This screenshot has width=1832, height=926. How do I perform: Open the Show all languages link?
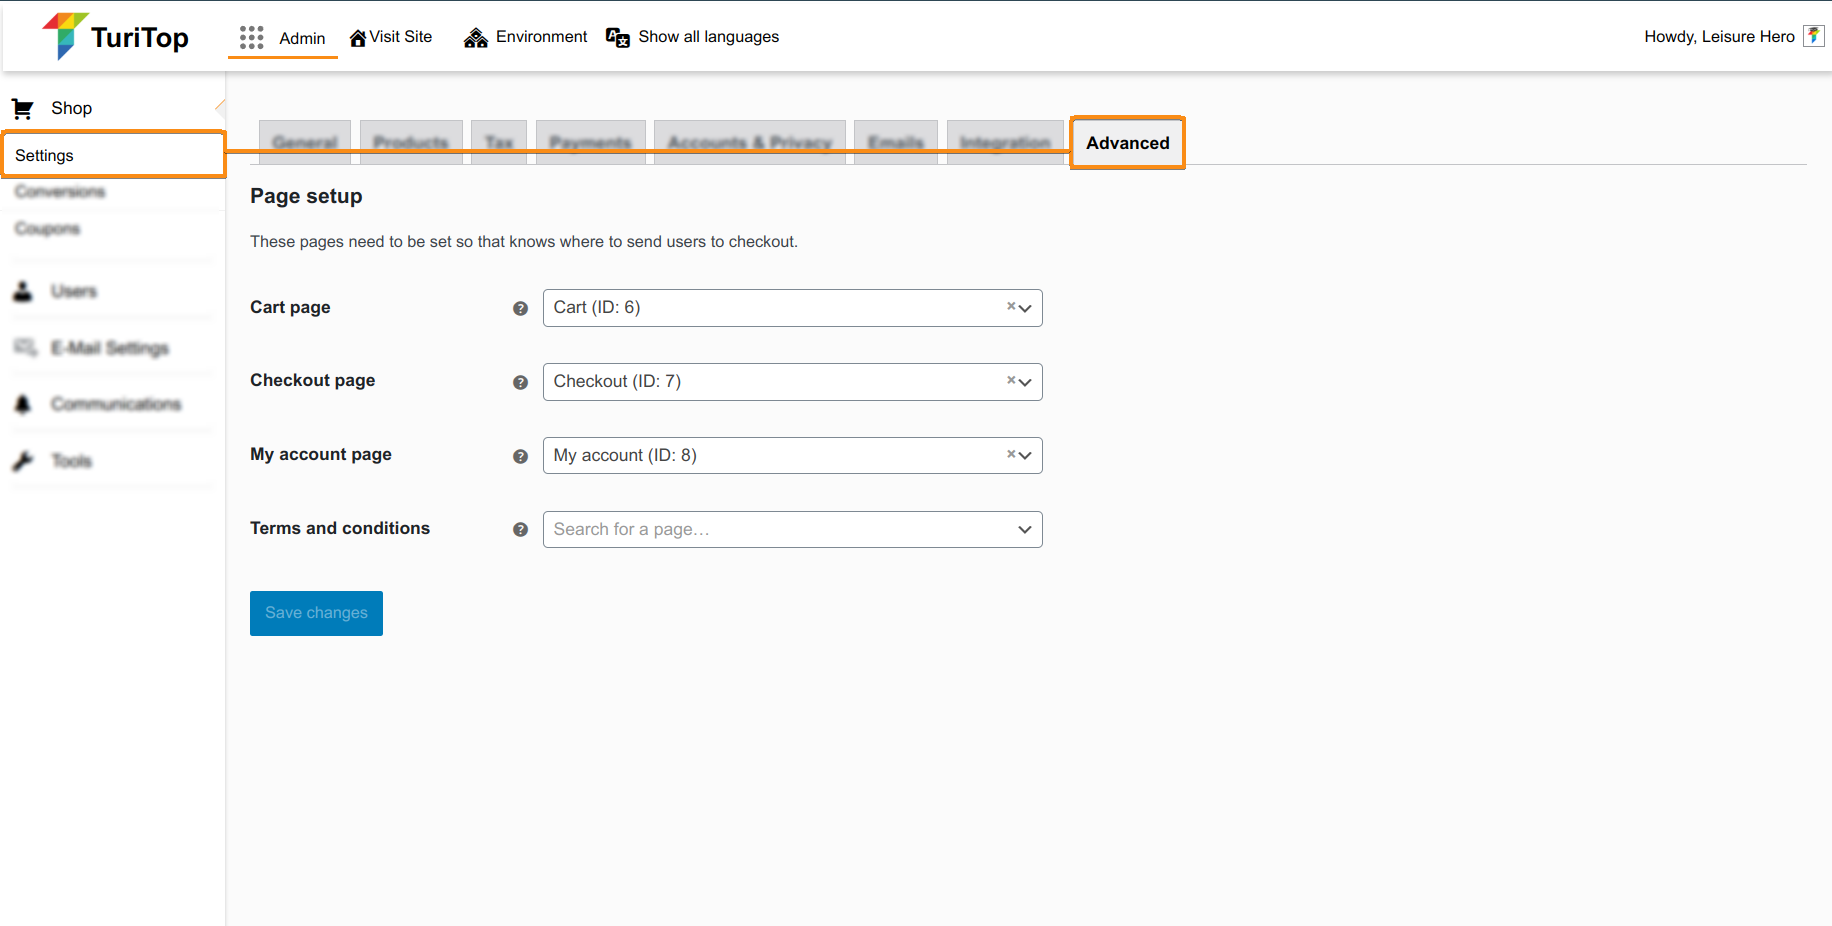coord(708,37)
